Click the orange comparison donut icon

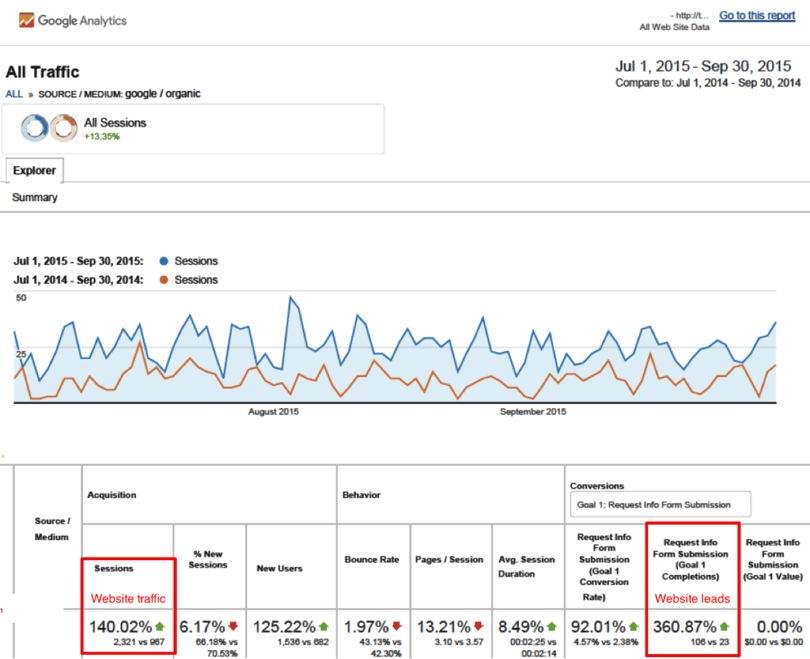coord(62,128)
